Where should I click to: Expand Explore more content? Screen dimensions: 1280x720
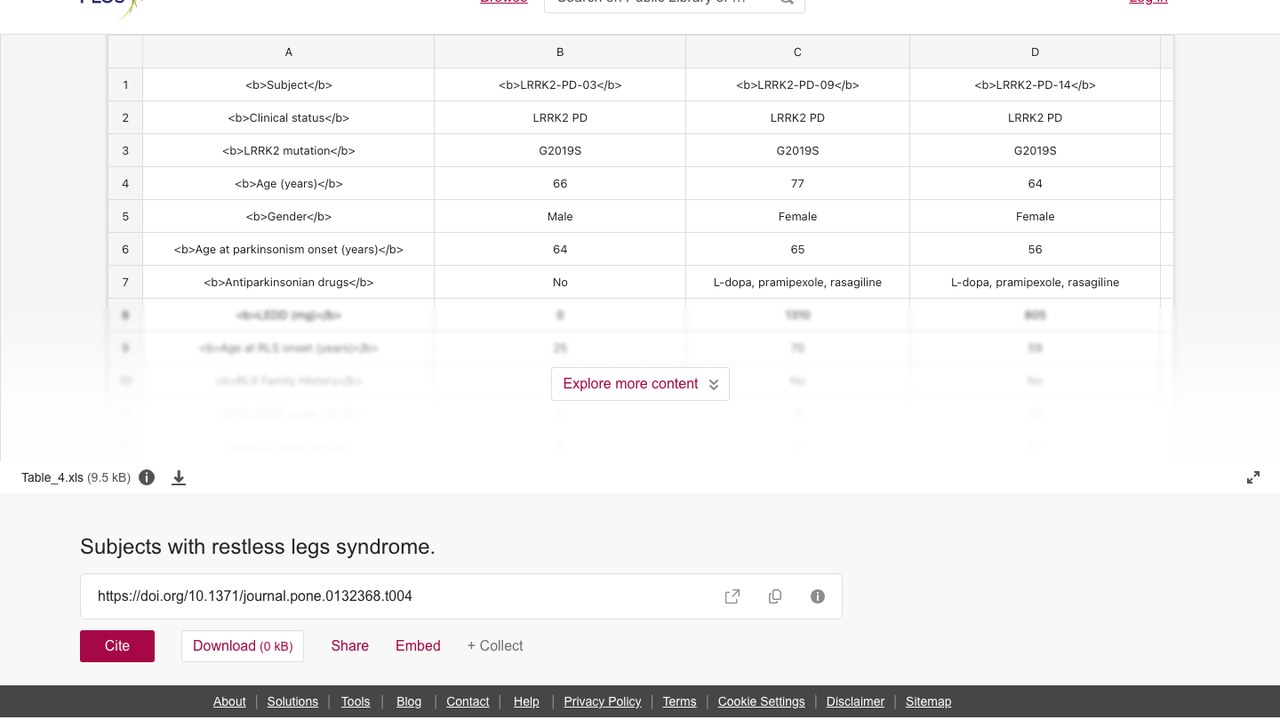(640, 384)
